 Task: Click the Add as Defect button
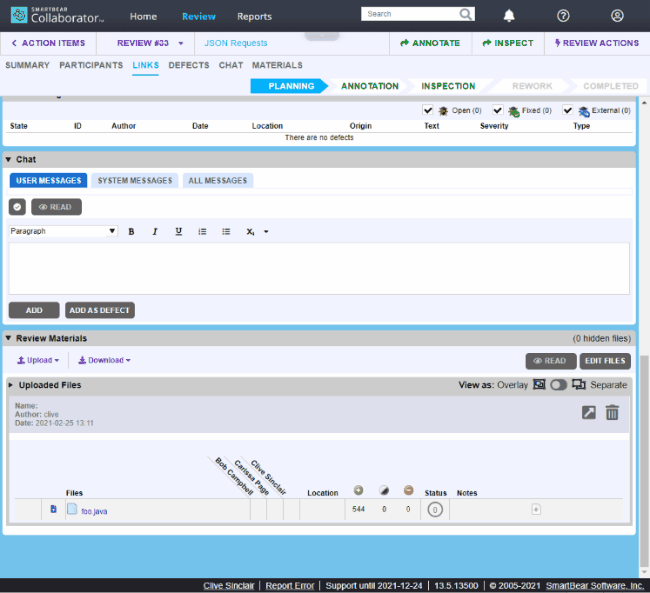click(x=100, y=310)
